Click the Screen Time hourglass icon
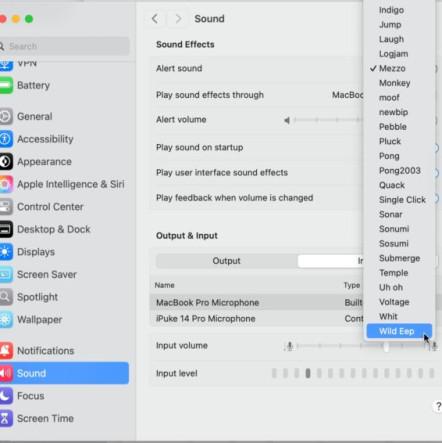Viewport: 442px width, 443px height. point(6,418)
